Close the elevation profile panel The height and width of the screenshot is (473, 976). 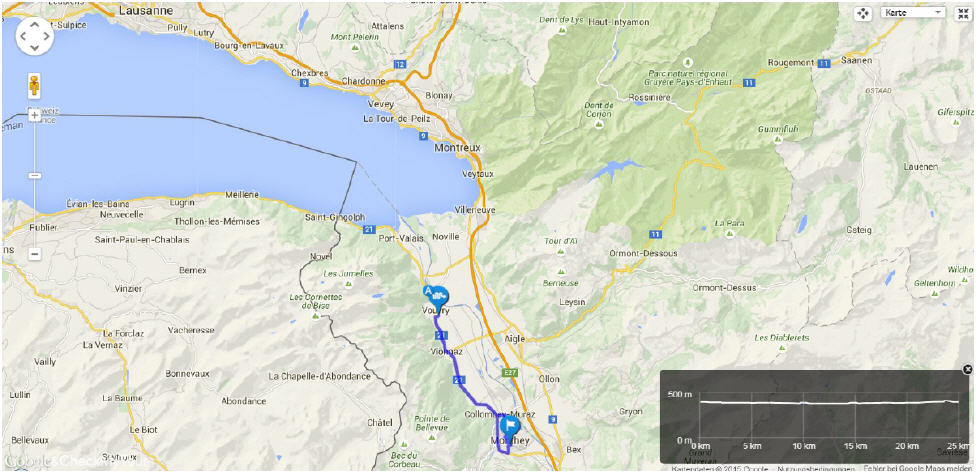pyautogui.click(x=967, y=370)
